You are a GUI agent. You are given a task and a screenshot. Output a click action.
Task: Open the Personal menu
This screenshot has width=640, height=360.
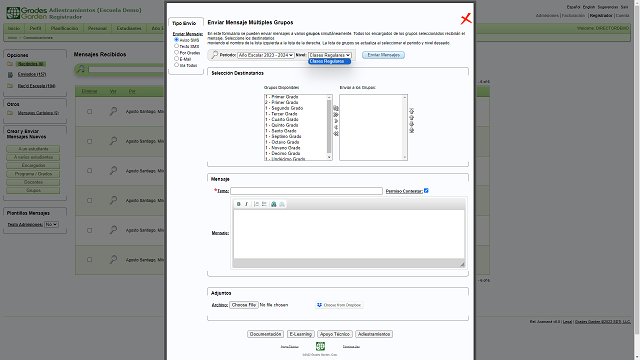(97, 29)
